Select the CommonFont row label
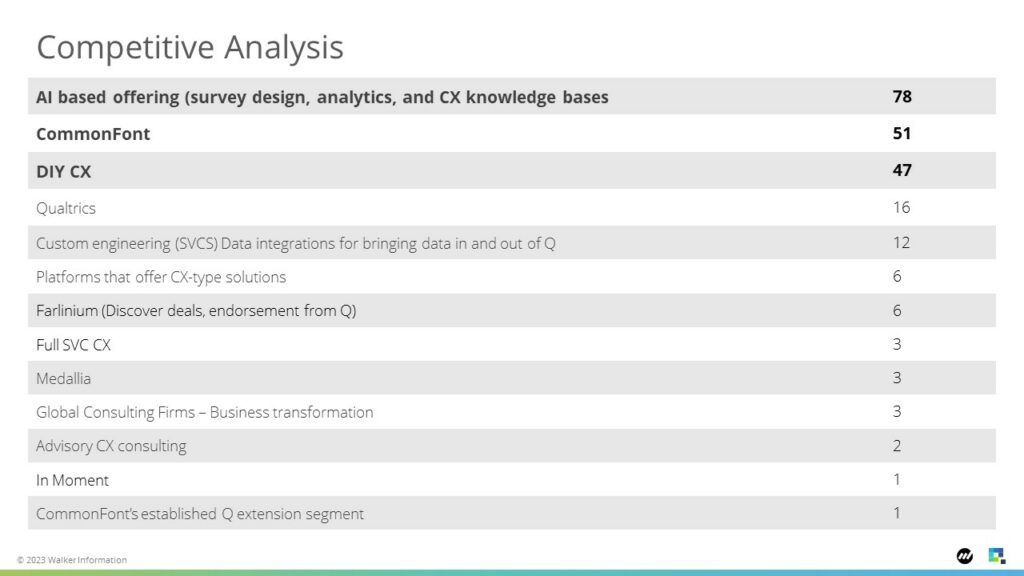Viewport: 1024px width, 576px height. pos(93,134)
